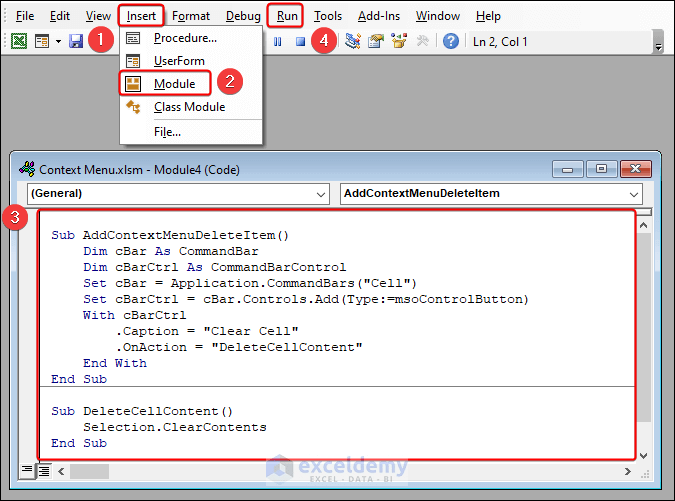
Task: Choose File... from Insert menu
Action: [191, 132]
